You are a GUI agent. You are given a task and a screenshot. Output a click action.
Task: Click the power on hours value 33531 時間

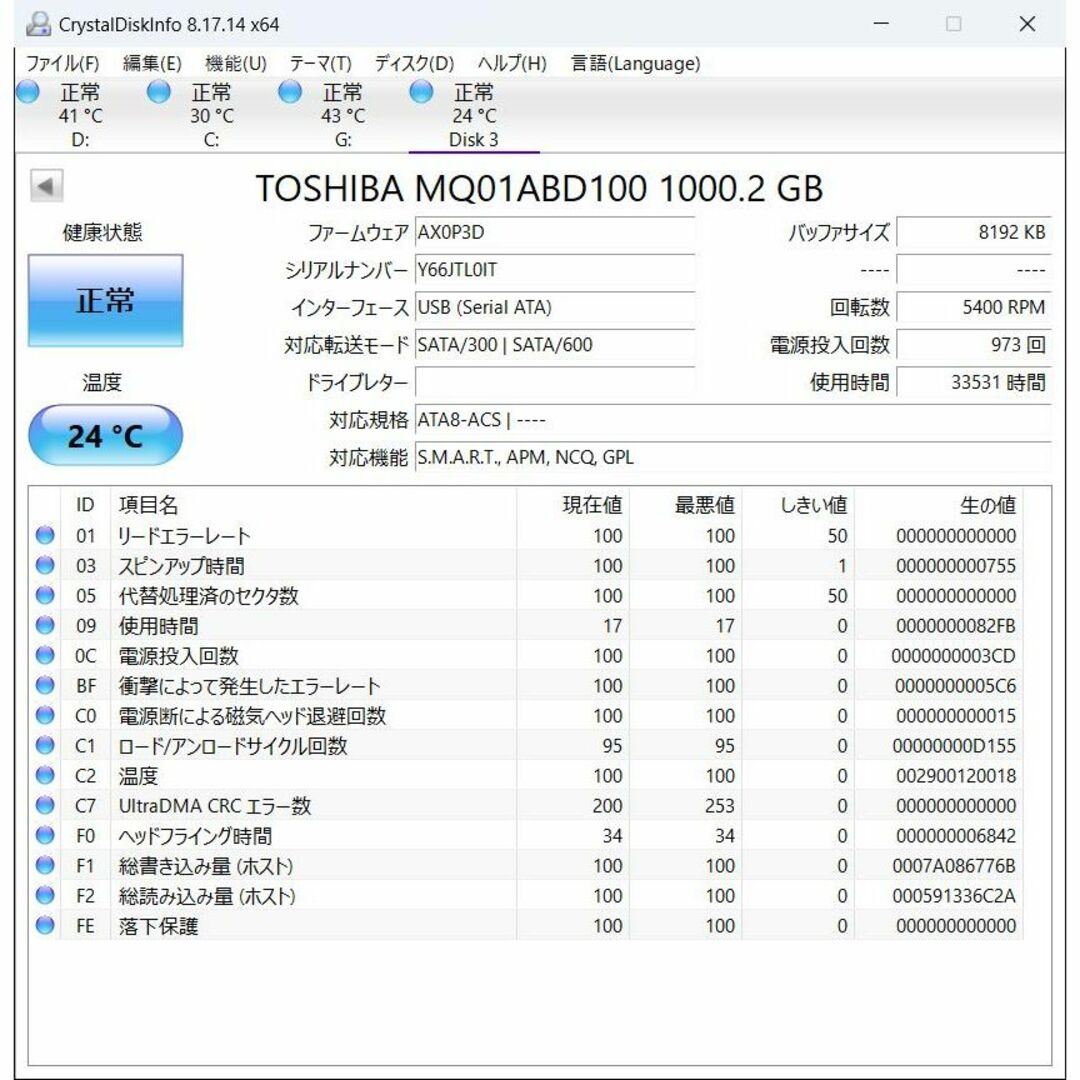point(973,382)
